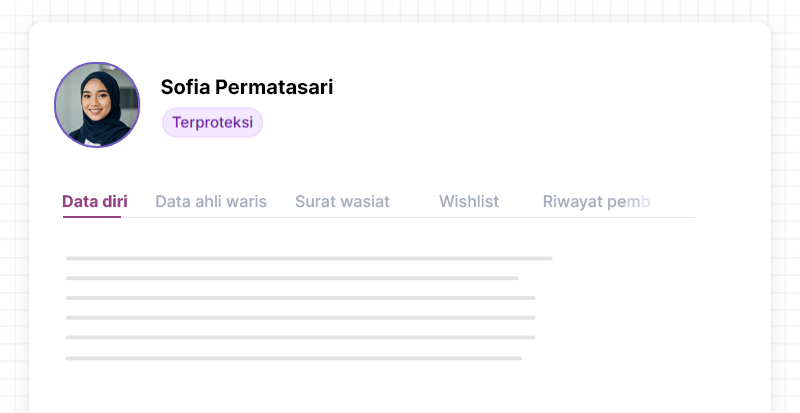Click Sofia Permatasari's profile photo
800x413 pixels.
tap(97, 105)
